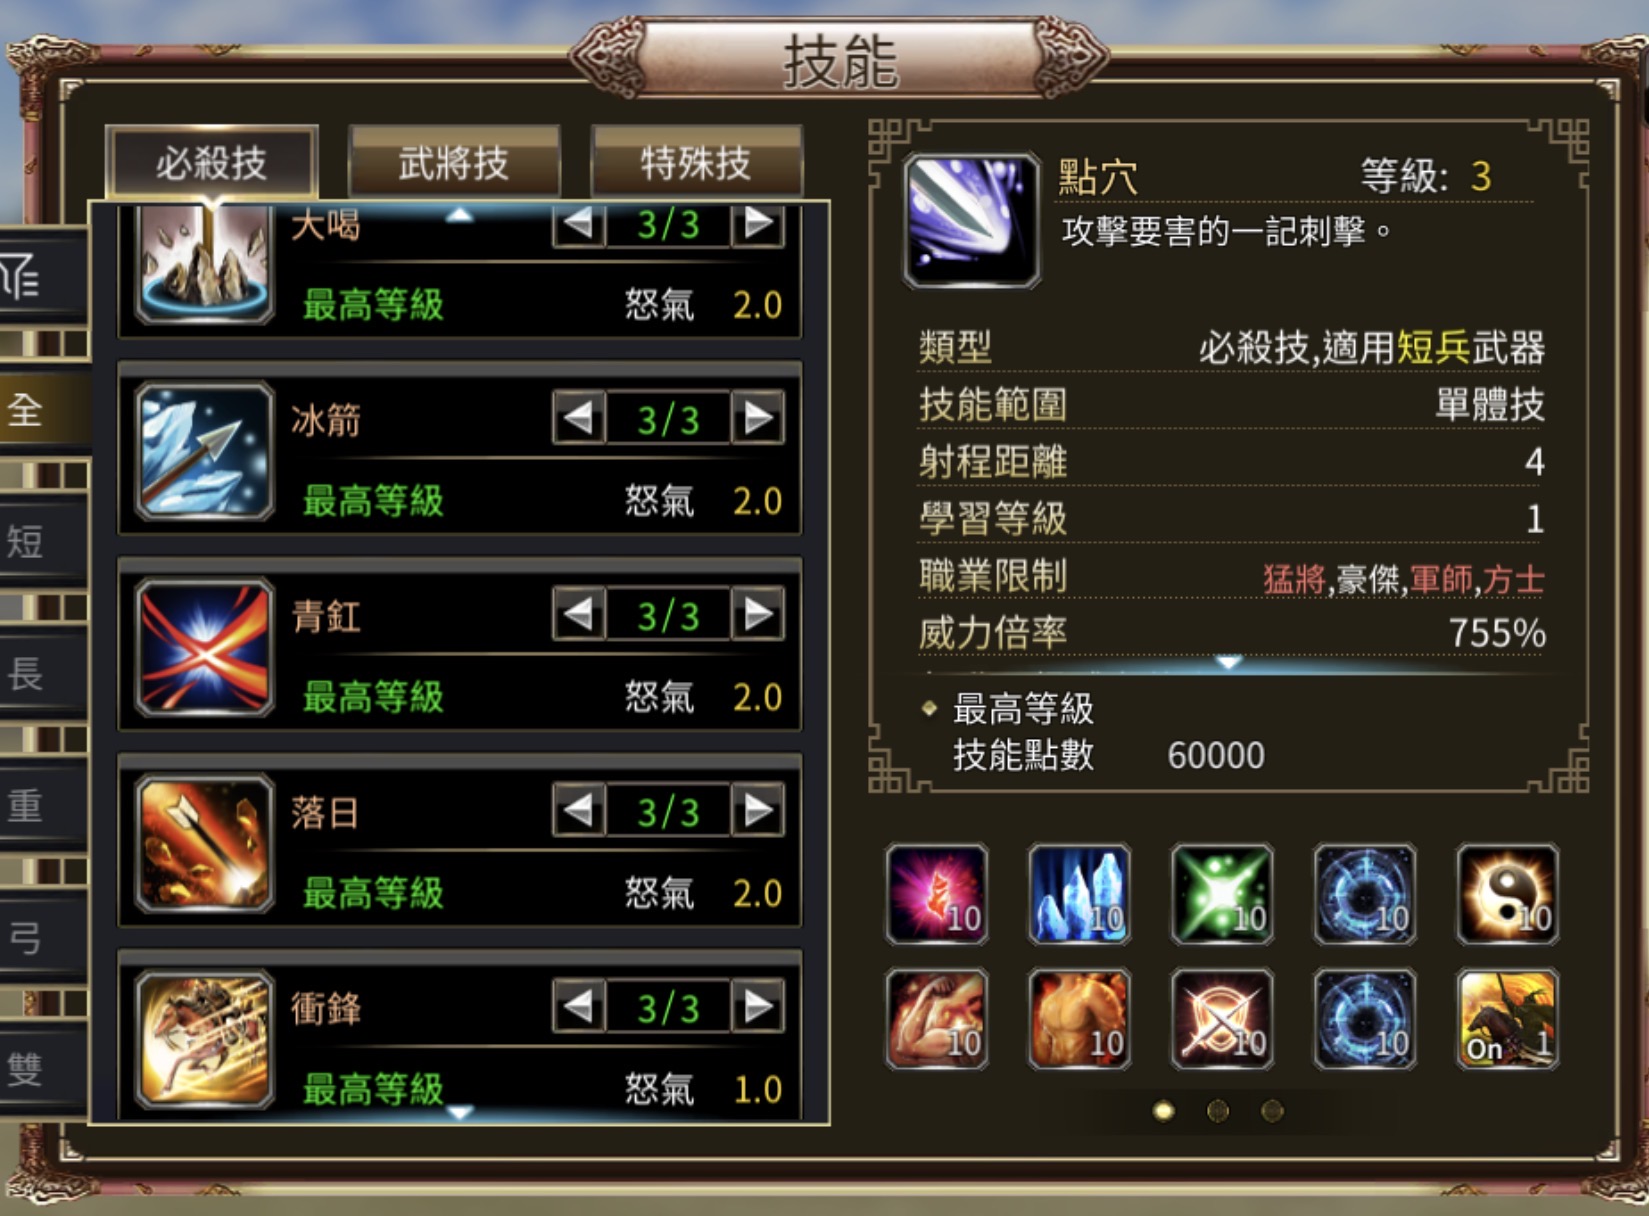Select the 青釭 crossed-swords skill icon
This screenshot has width=1649, height=1216.
click(205, 647)
